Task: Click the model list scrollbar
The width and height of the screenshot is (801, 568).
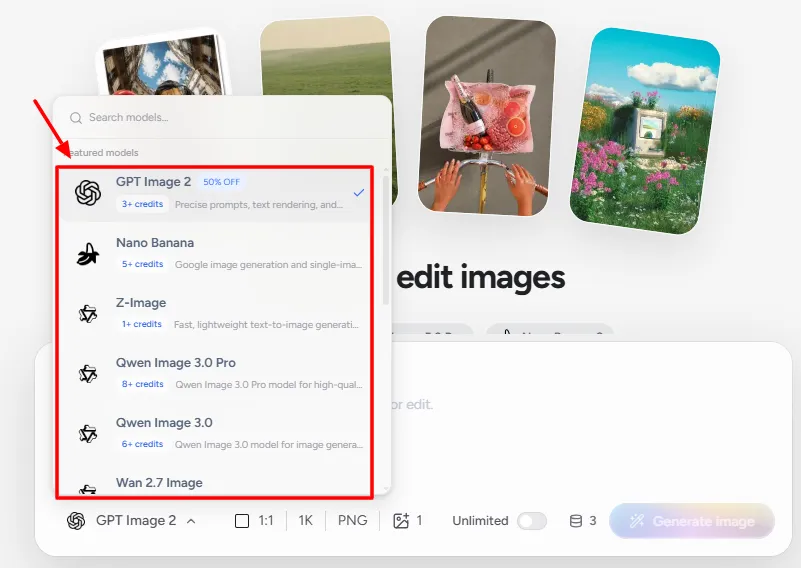Action: [386, 240]
